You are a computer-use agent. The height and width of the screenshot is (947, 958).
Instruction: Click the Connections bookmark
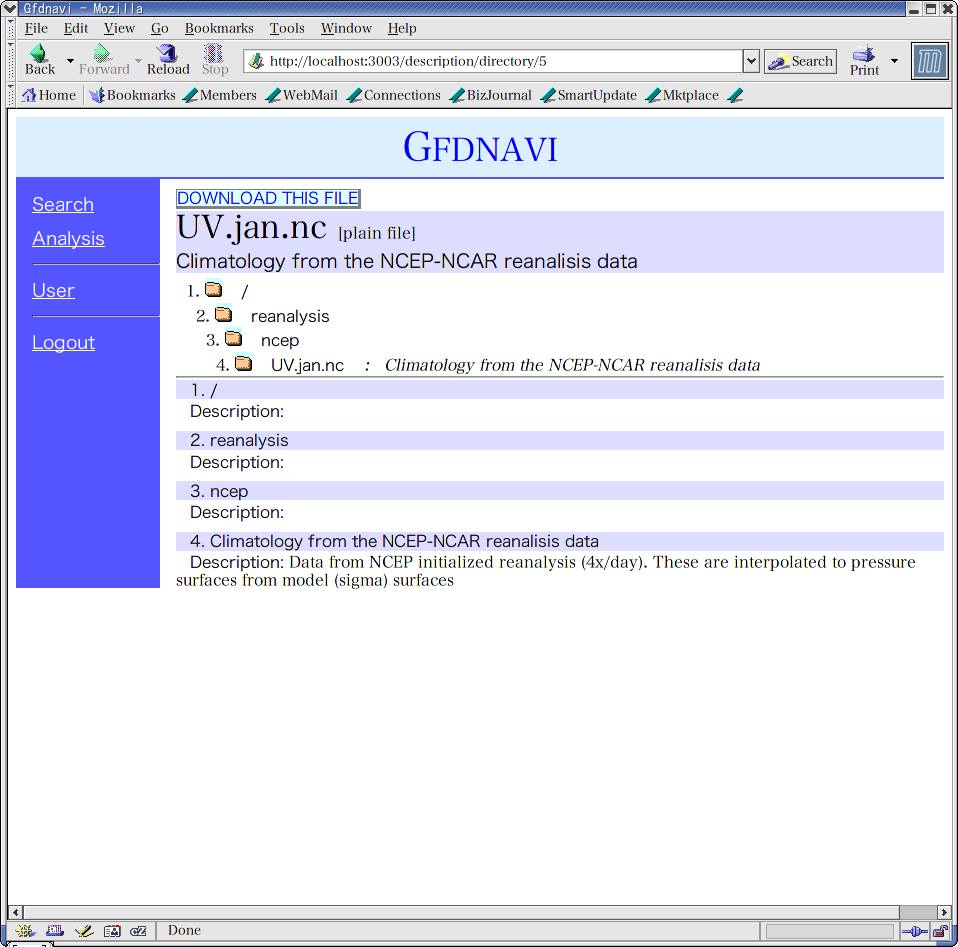[x=393, y=95]
